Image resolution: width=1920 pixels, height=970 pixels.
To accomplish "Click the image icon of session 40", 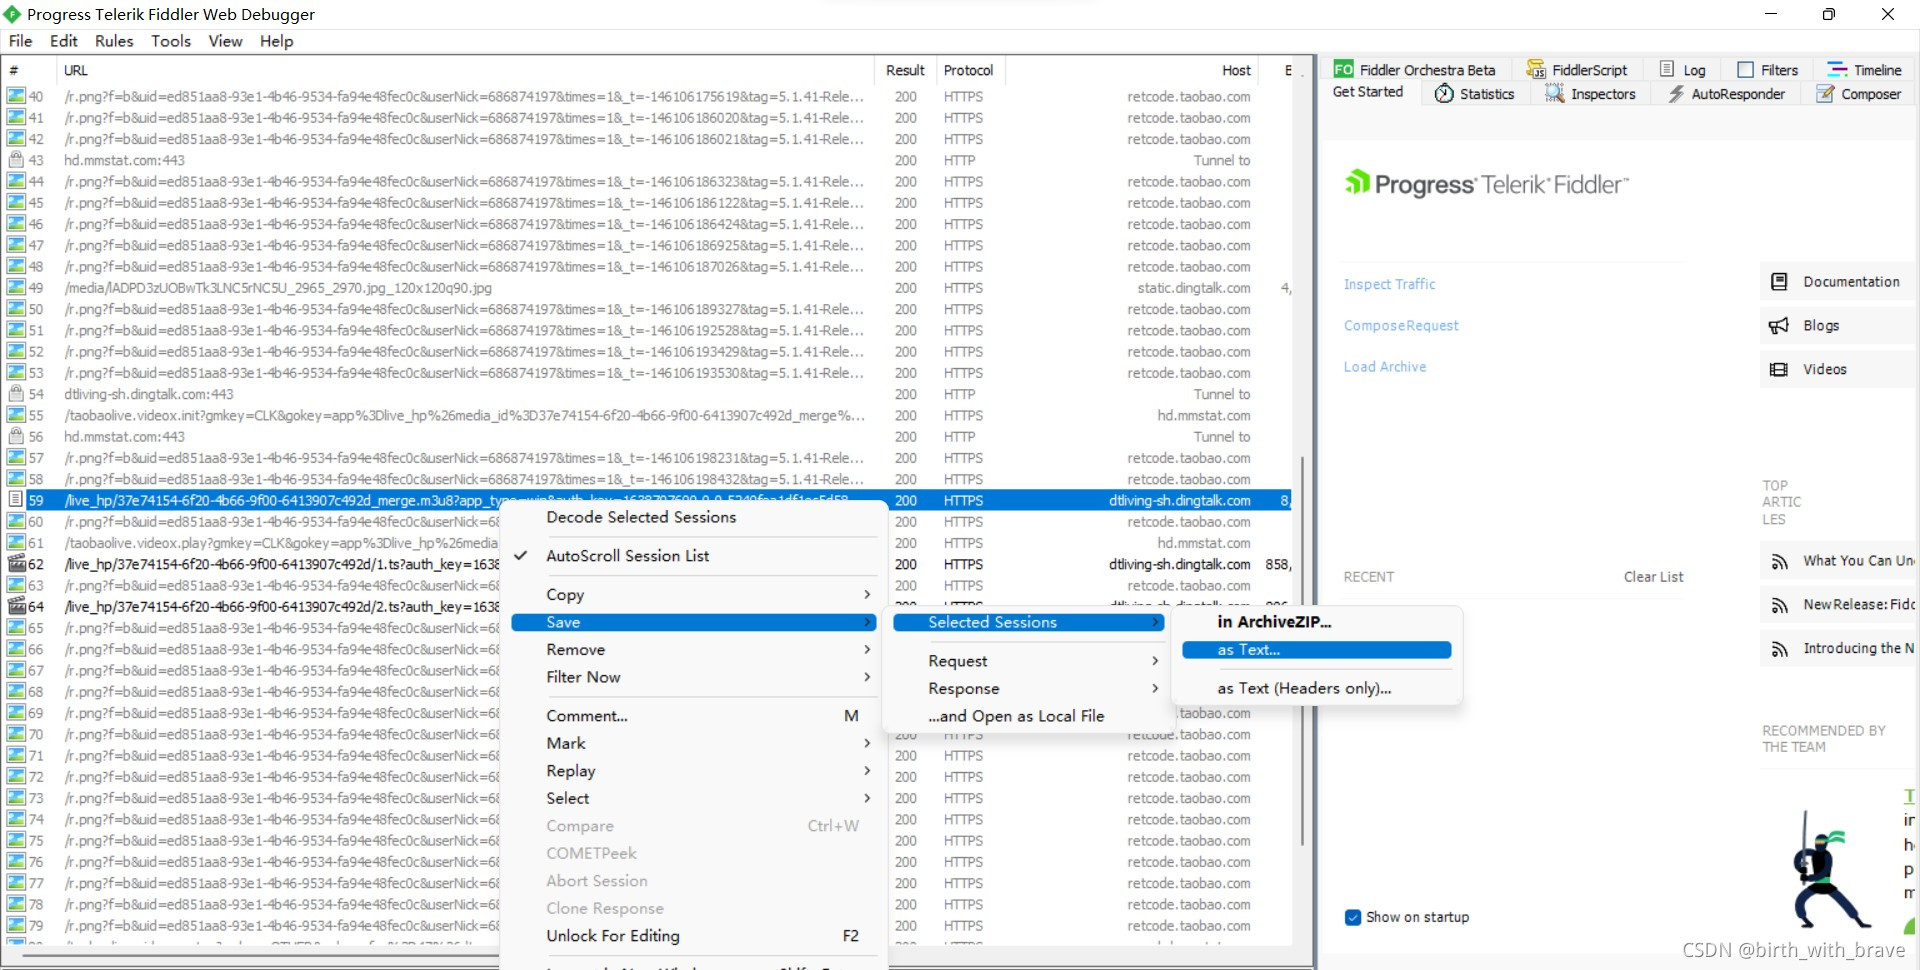I will pos(16,97).
